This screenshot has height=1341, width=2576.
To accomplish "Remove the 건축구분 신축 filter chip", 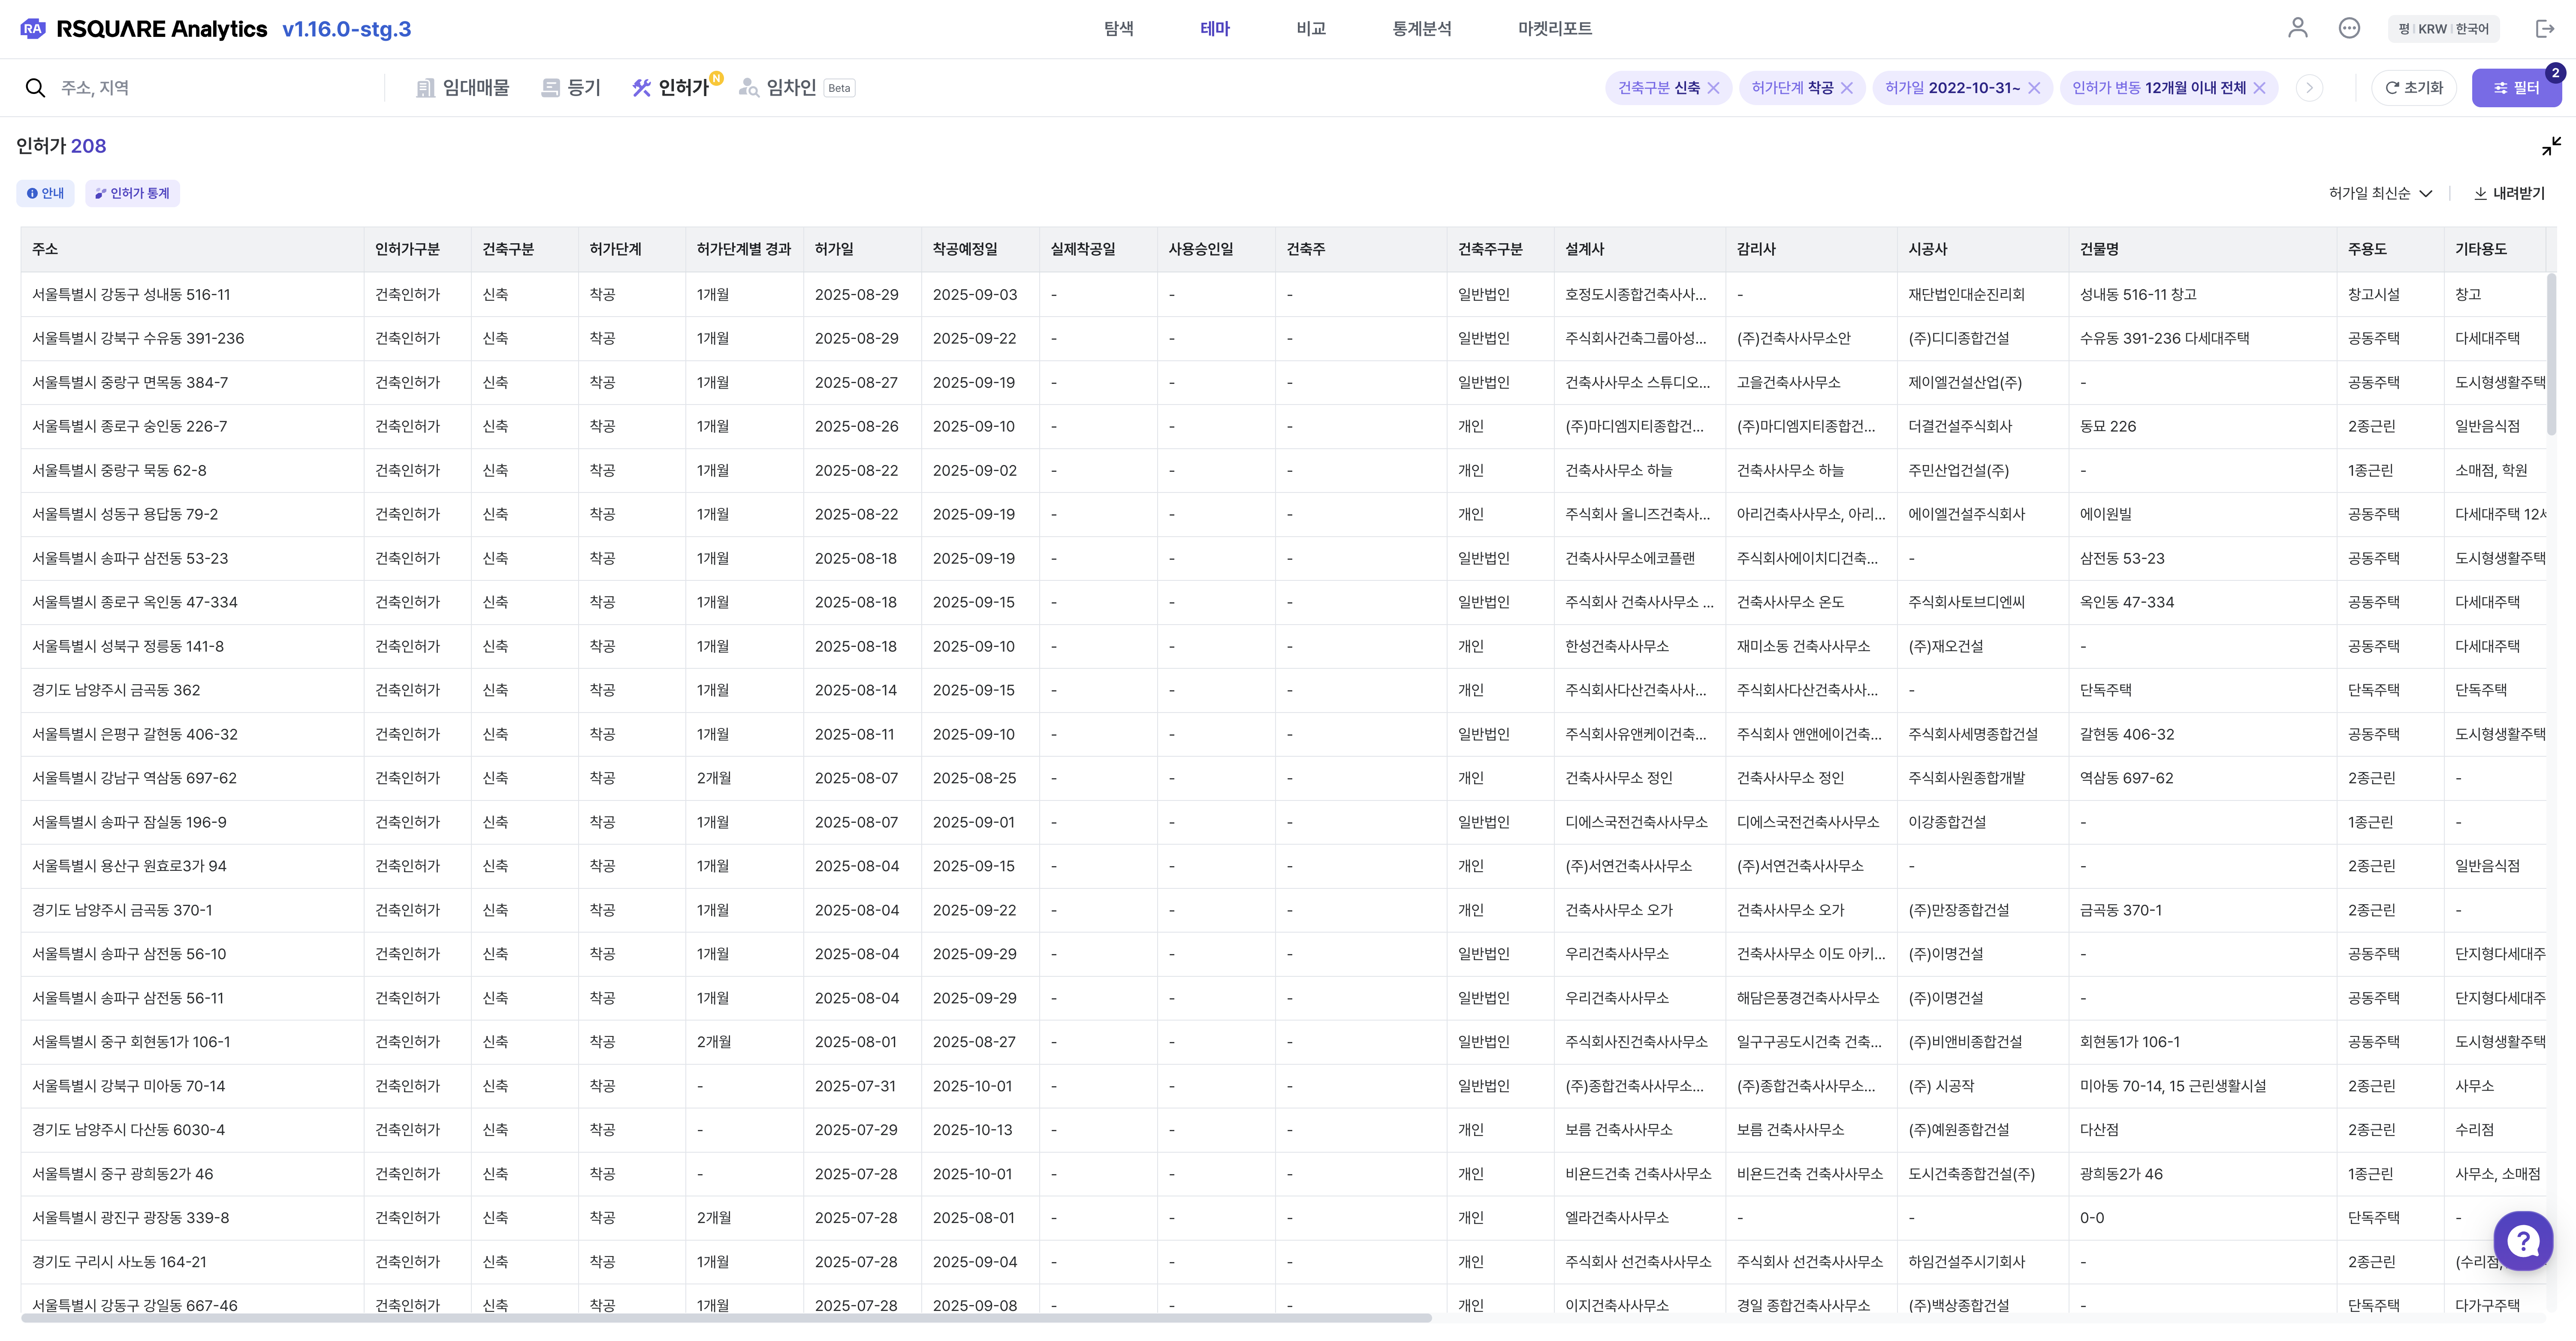I will click(1714, 88).
